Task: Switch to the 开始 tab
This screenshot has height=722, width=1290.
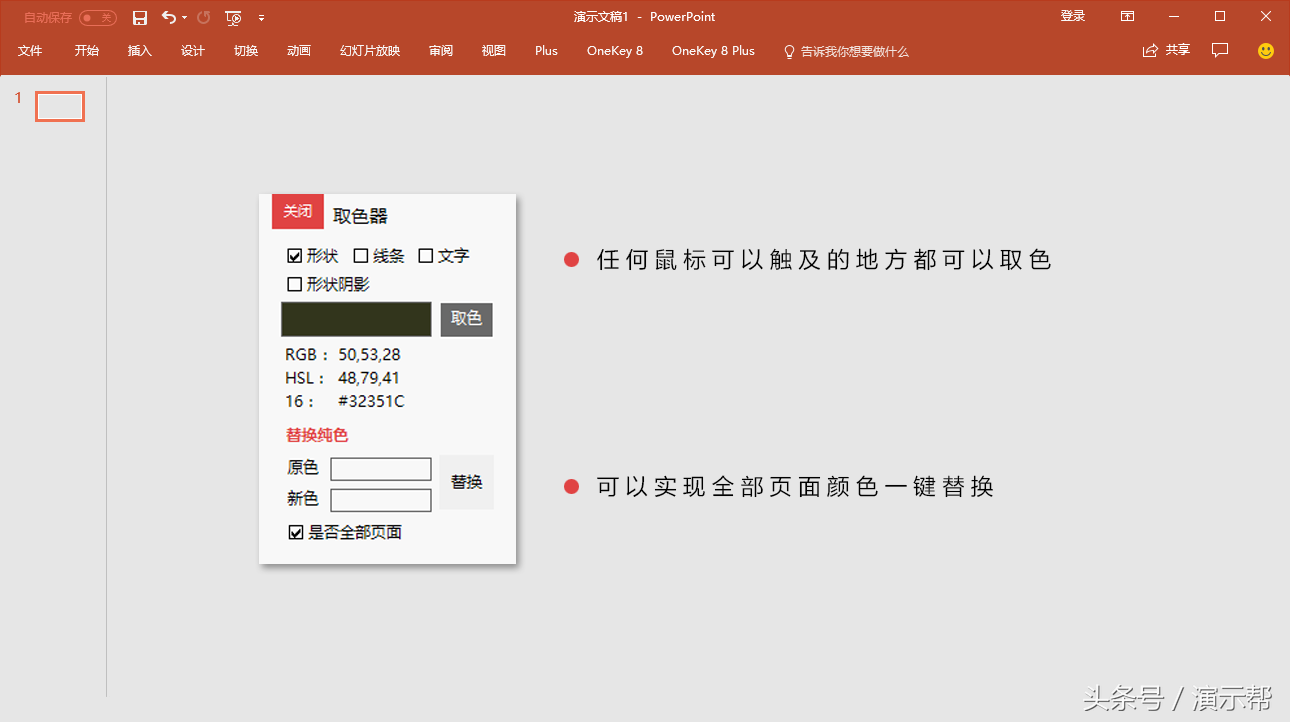Action: click(87, 51)
